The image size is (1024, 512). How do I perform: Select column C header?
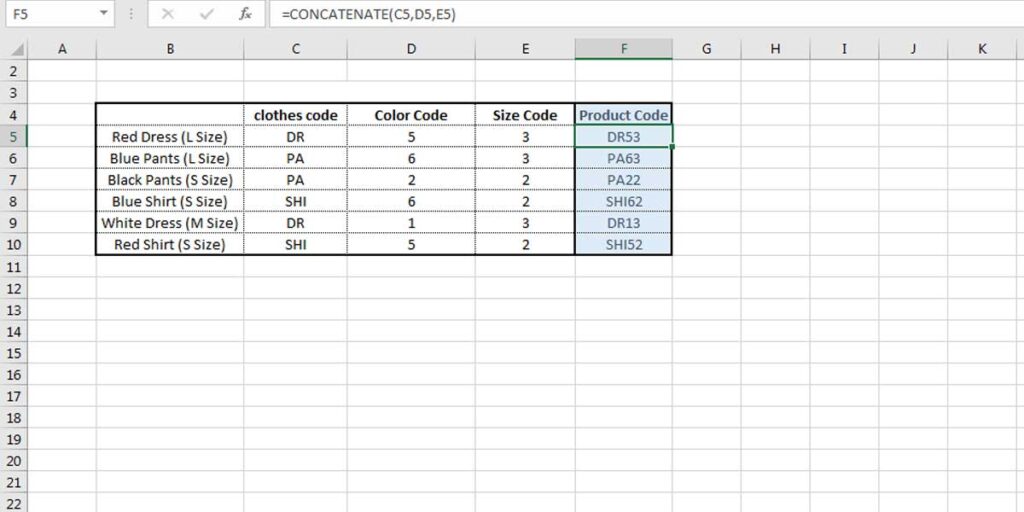(x=296, y=49)
